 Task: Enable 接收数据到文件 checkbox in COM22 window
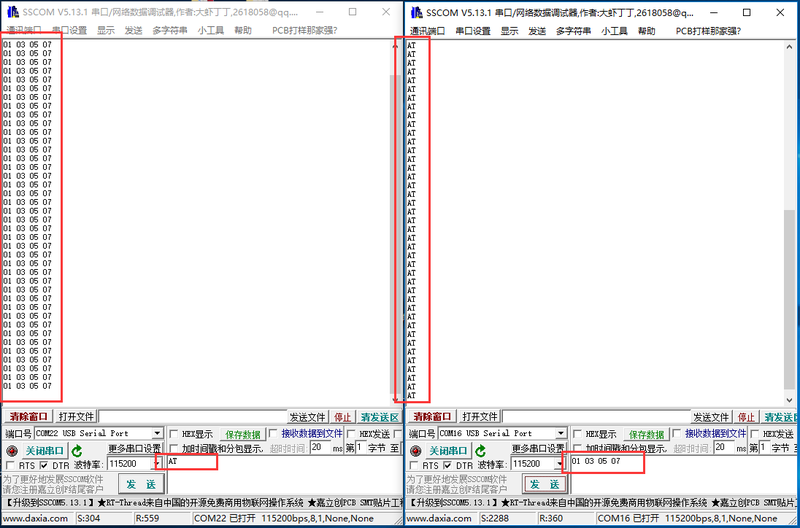[x=273, y=434]
